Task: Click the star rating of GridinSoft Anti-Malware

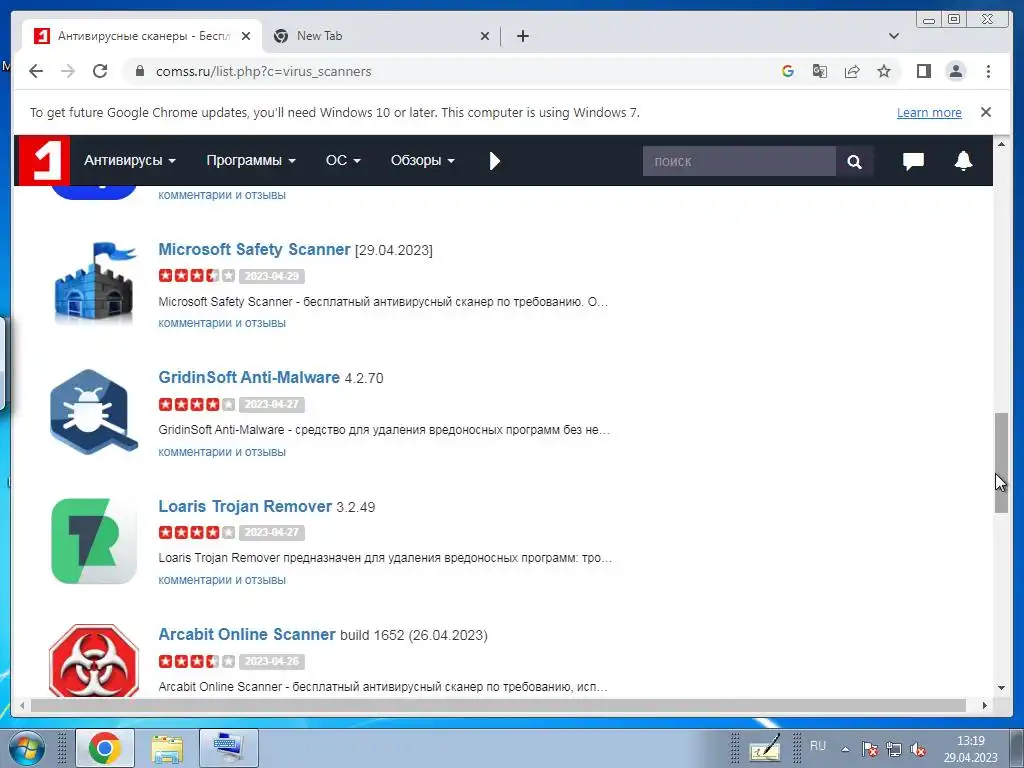Action: point(197,404)
